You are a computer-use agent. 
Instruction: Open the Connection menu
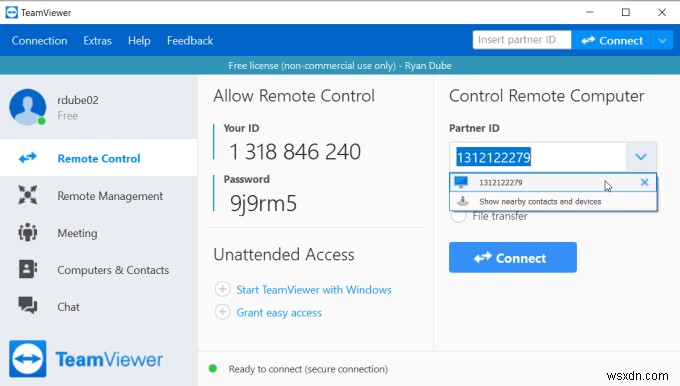(39, 41)
